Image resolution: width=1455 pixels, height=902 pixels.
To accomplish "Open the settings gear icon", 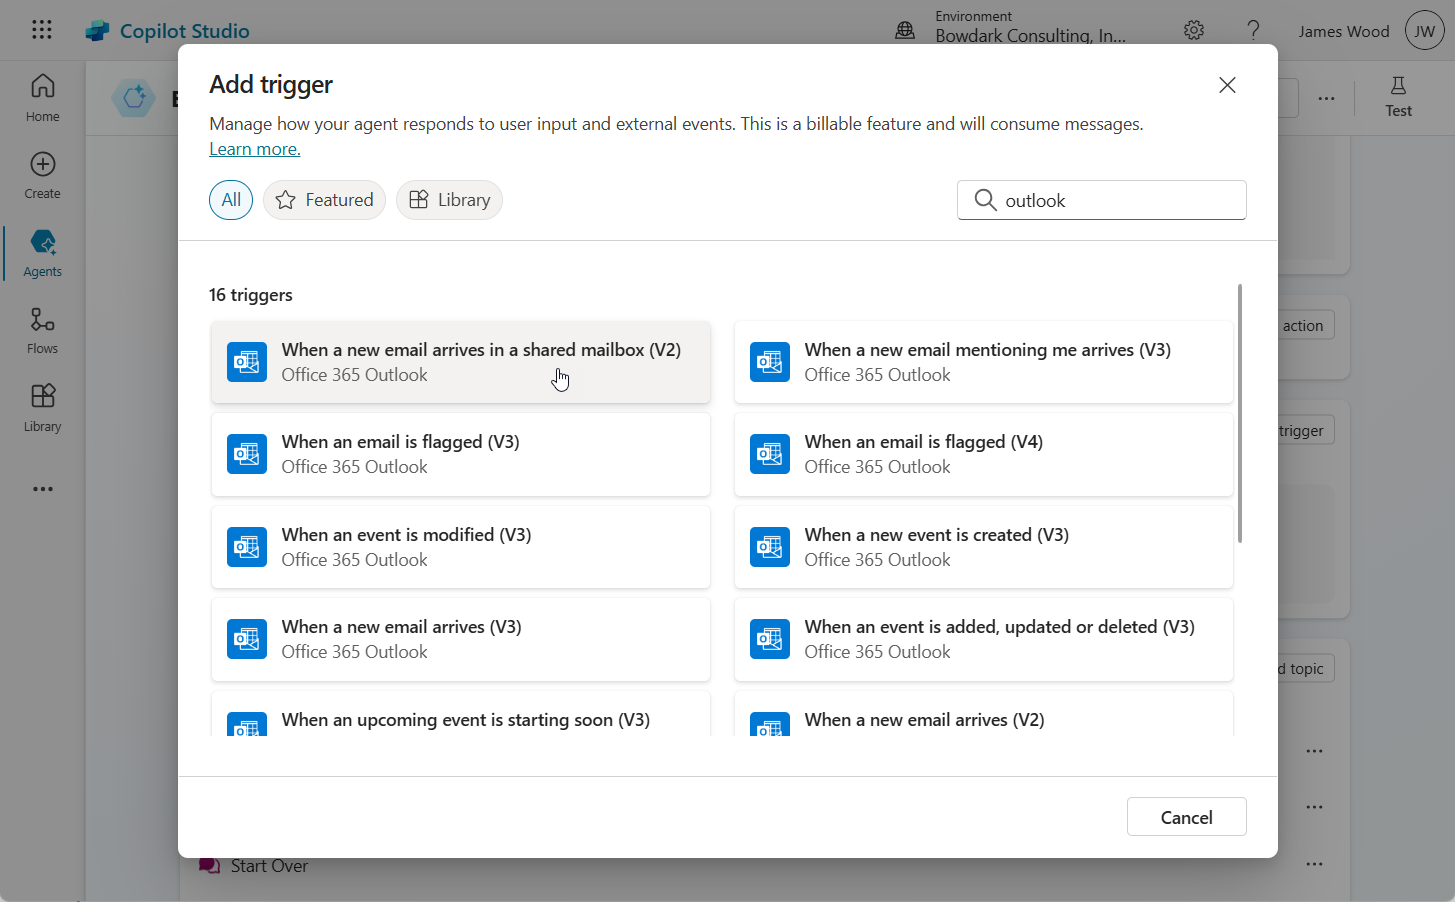I will pyautogui.click(x=1193, y=30).
